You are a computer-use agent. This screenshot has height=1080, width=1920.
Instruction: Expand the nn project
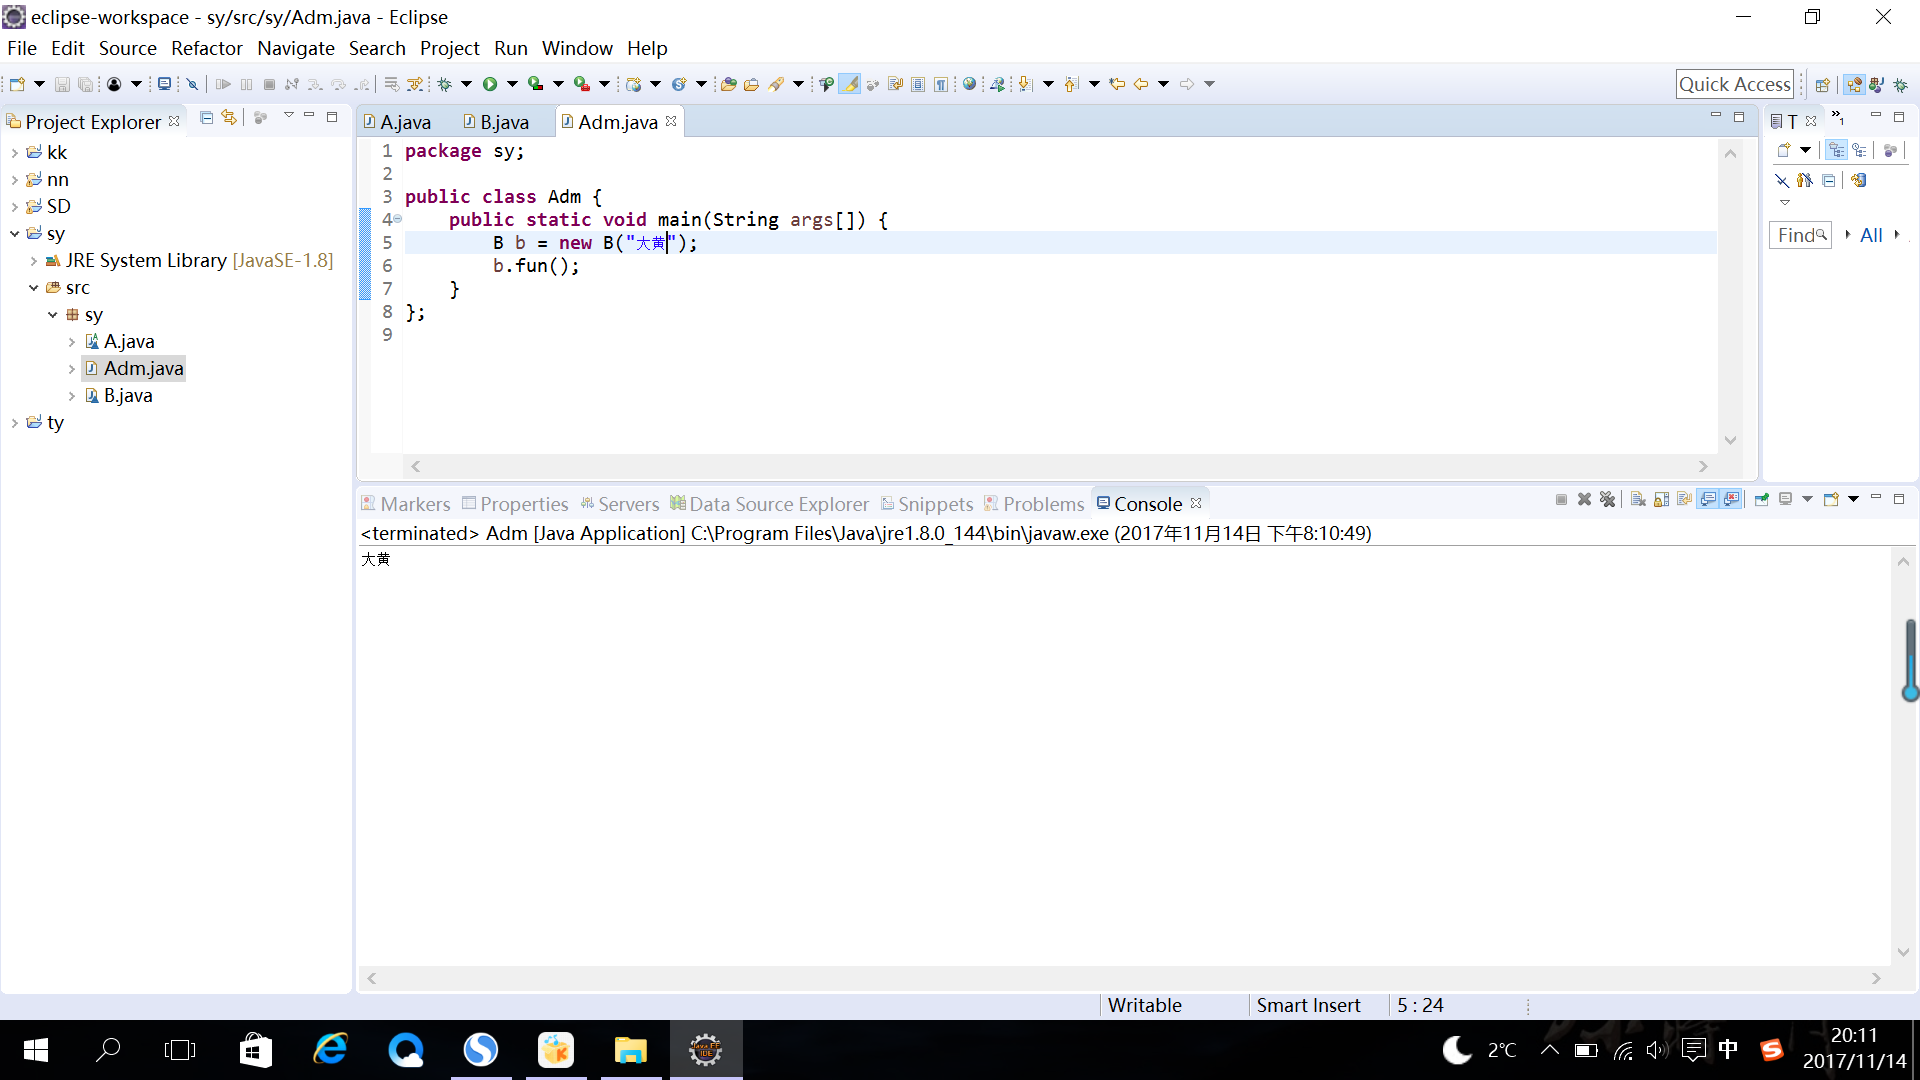coord(14,180)
